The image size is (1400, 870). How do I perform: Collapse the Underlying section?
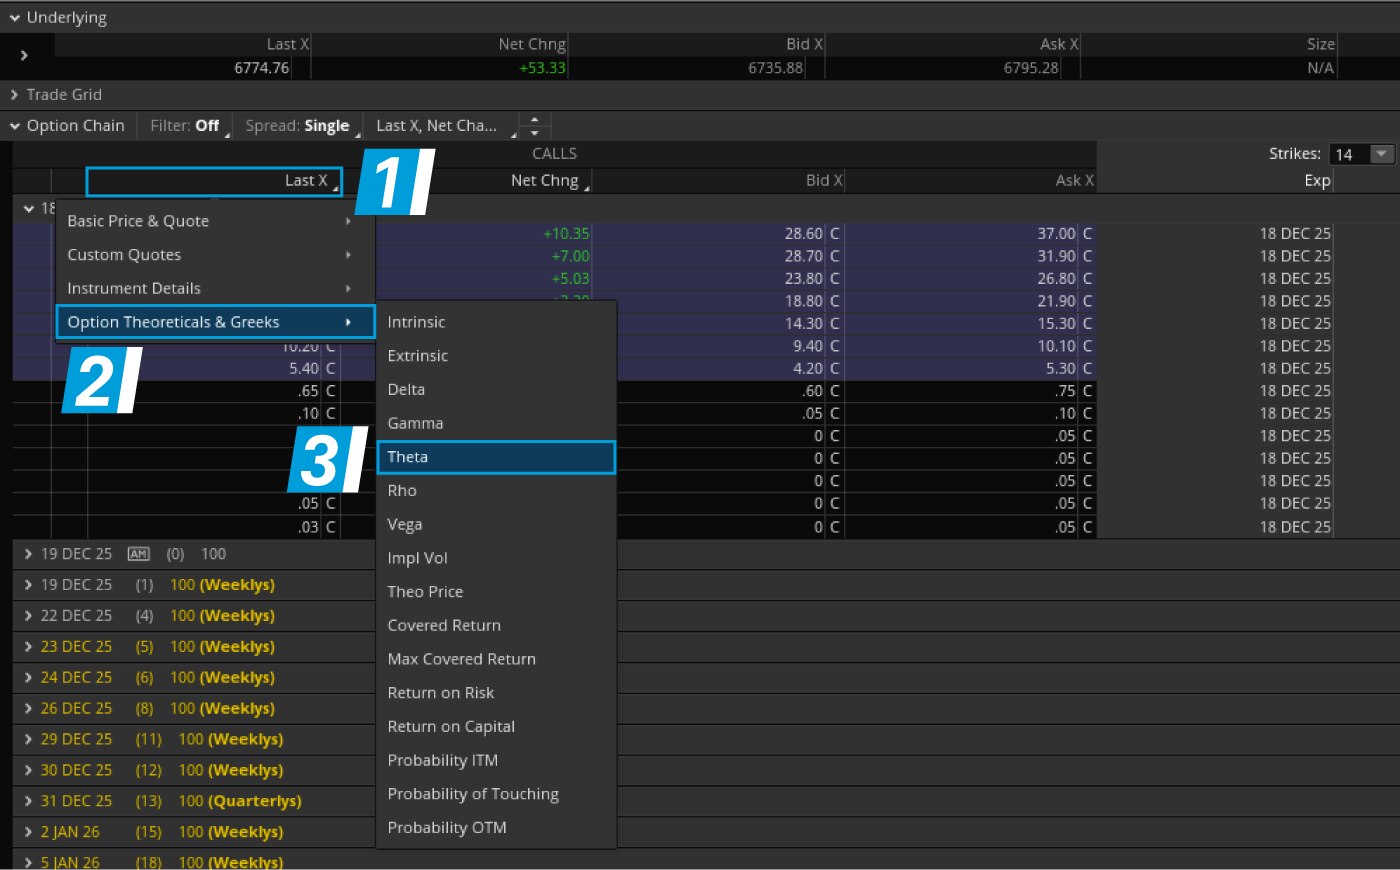pos(13,17)
